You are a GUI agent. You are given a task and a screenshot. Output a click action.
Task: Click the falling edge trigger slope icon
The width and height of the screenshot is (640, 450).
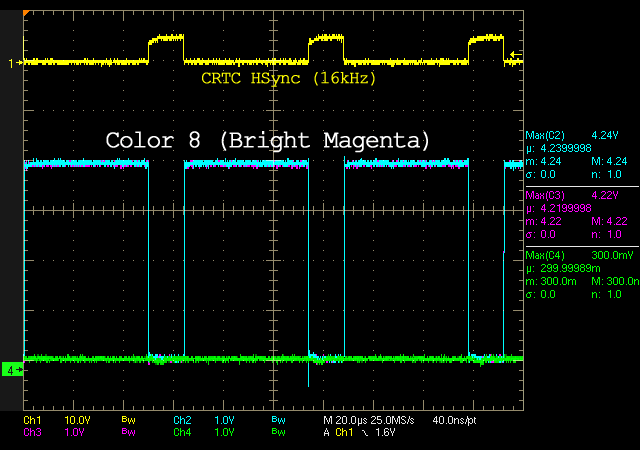click(x=364, y=432)
